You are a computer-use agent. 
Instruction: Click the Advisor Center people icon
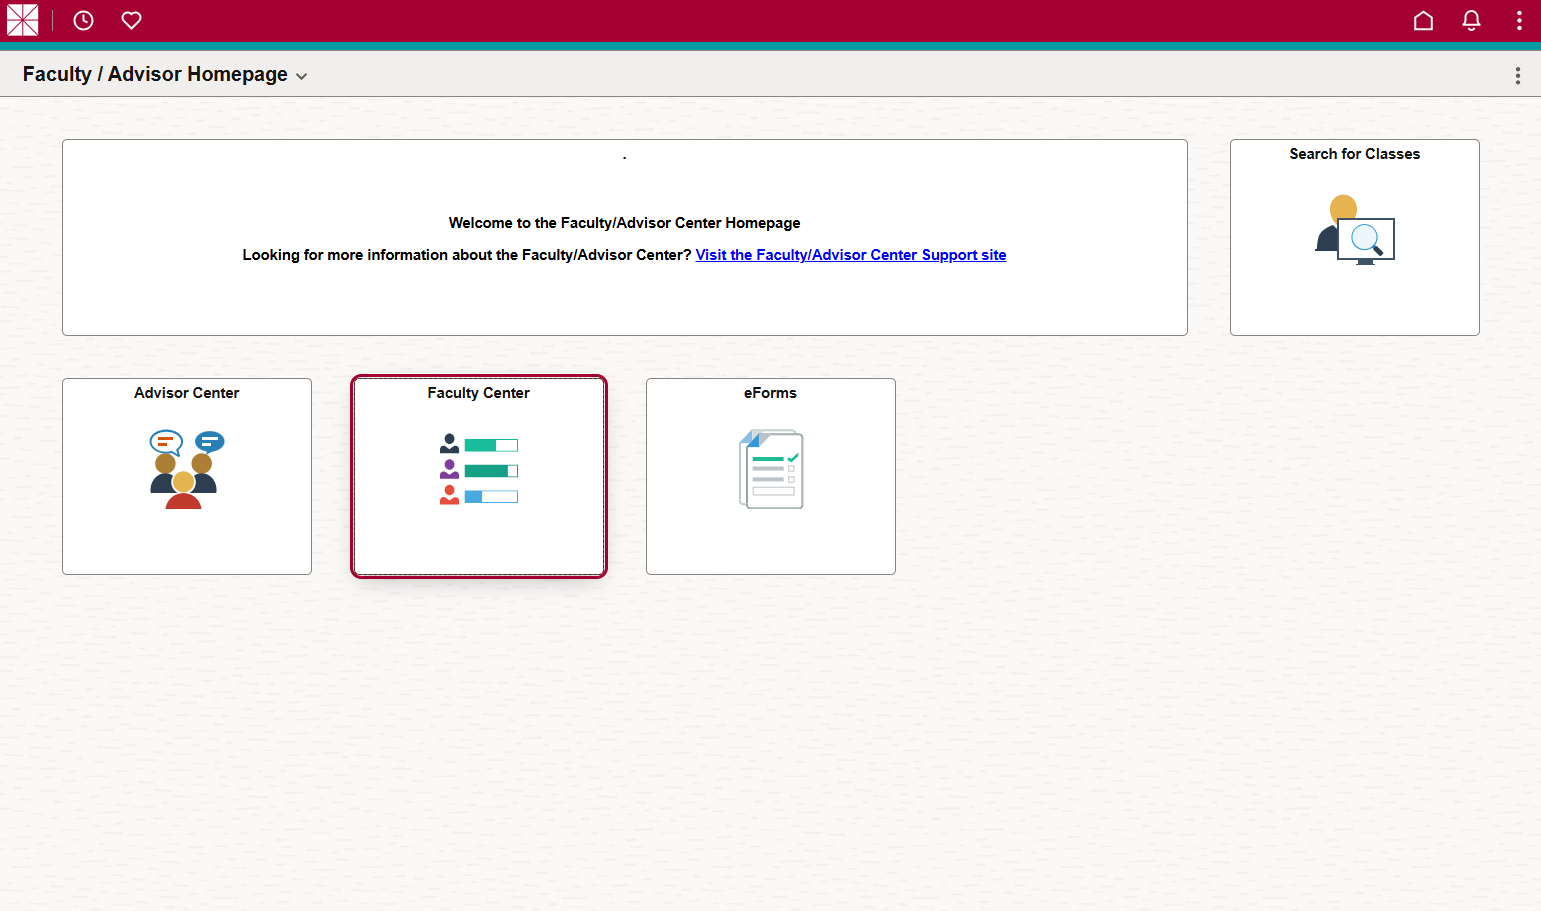point(186,470)
